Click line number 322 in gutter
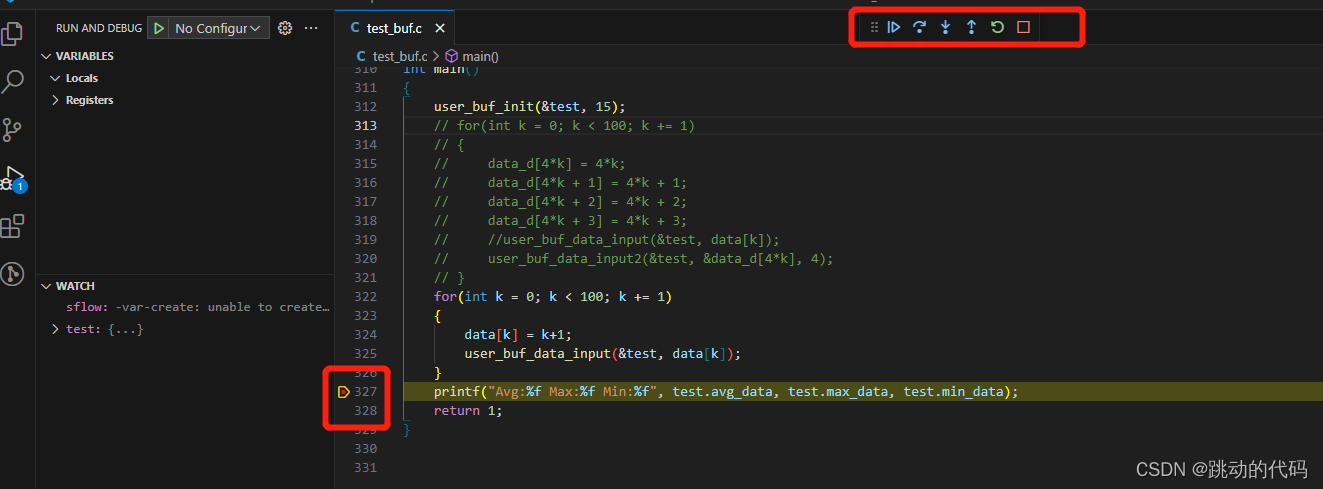The height and width of the screenshot is (489, 1323). tap(365, 297)
